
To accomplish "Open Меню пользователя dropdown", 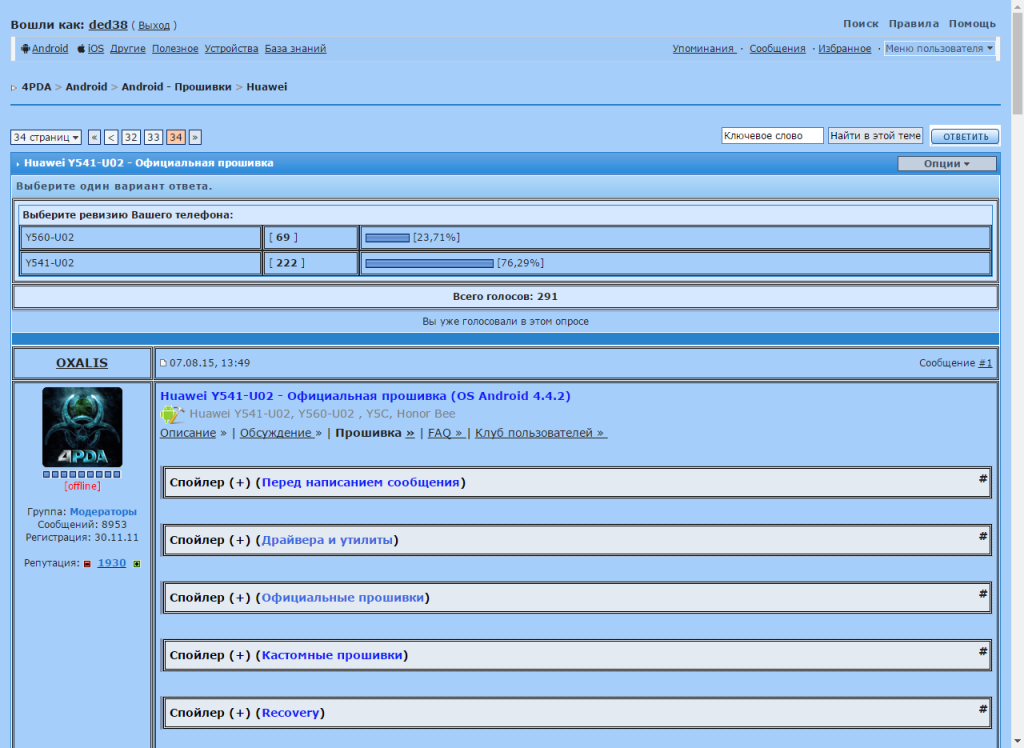I will click(x=939, y=48).
